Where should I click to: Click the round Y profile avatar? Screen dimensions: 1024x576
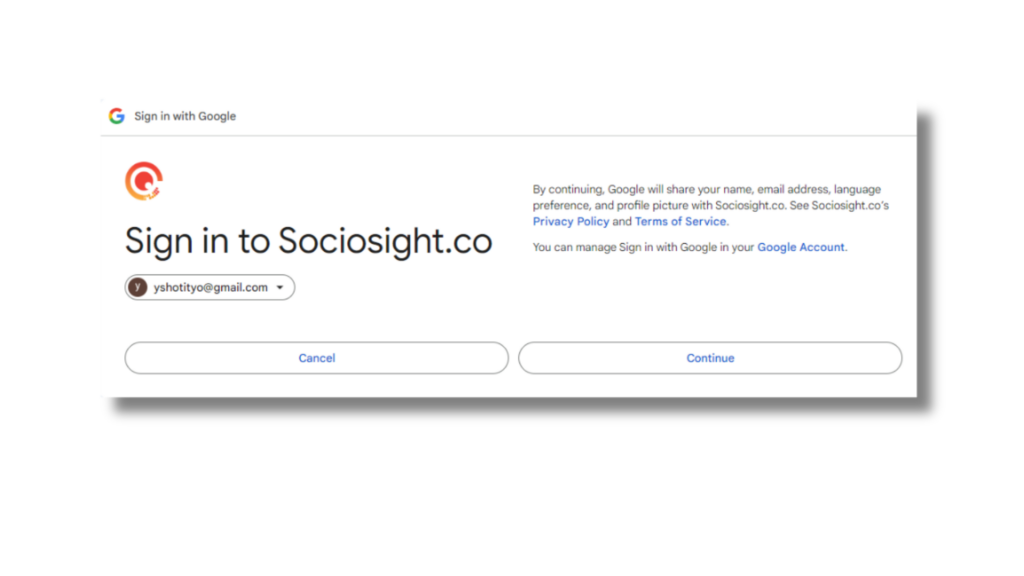pyautogui.click(x=138, y=287)
